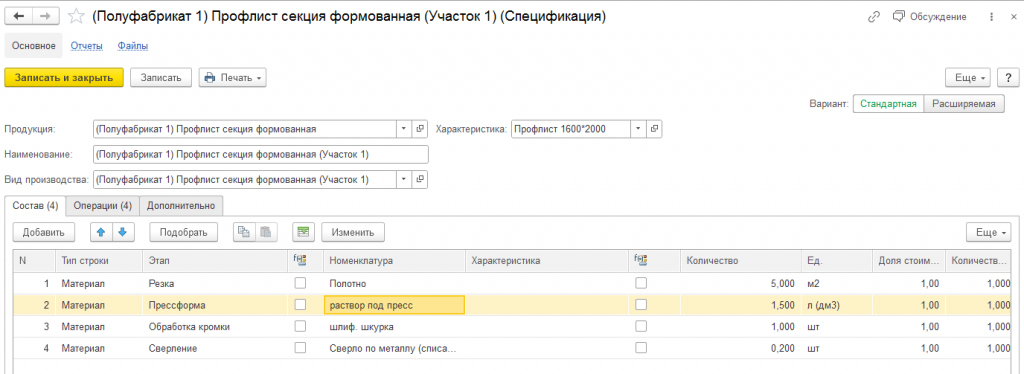Open Продукция field linked item icon
Viewport: 1024px width, 374px height.
[x=421, y=129]
